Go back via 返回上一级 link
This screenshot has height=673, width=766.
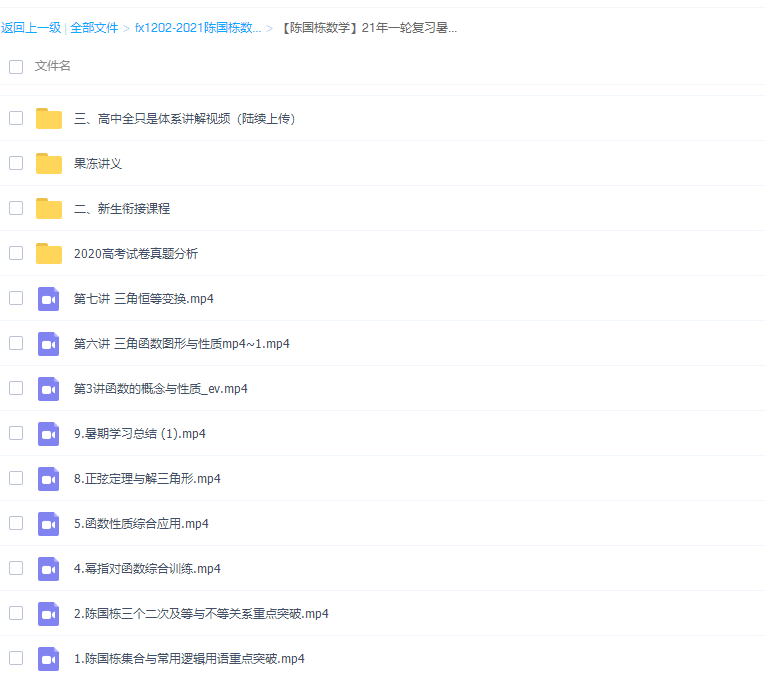pyautogui.click(x=30, y=28)
